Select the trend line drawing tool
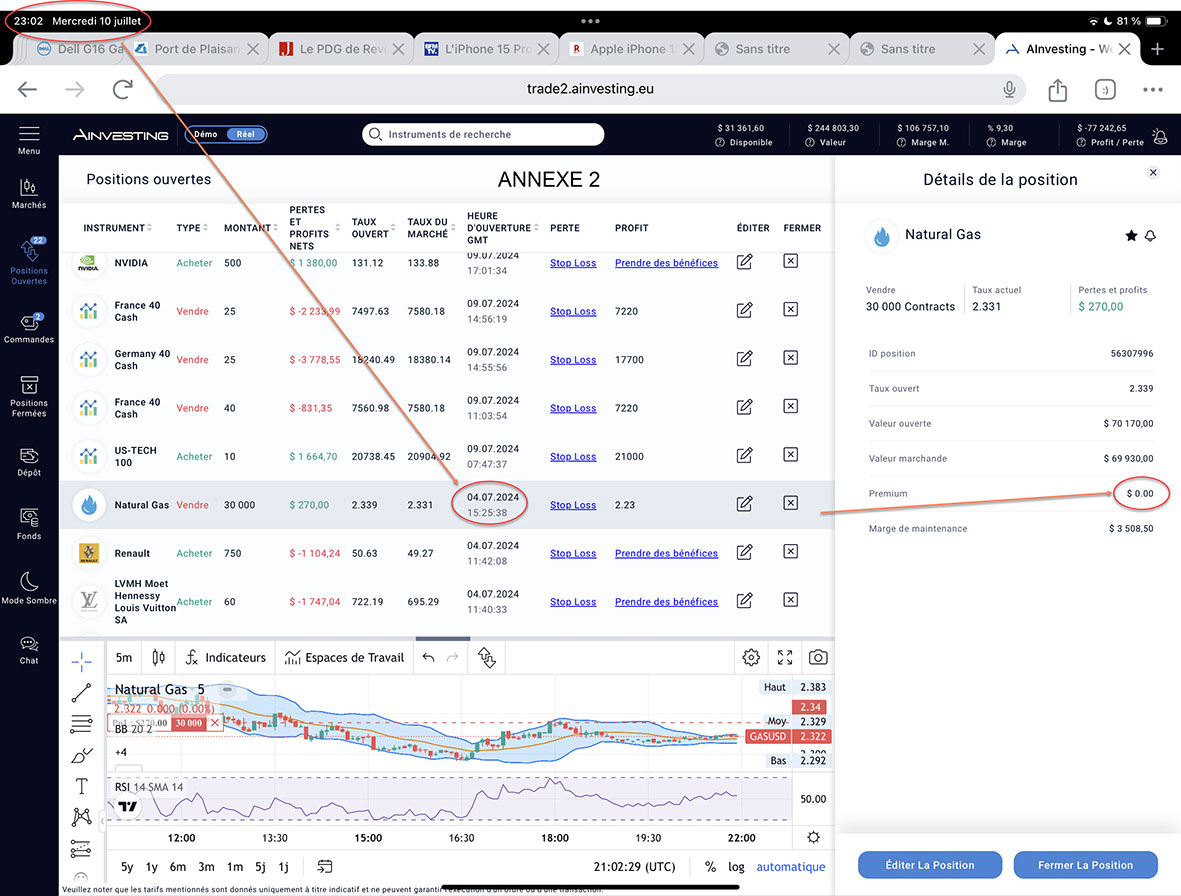Image resolution: width=1181 pixels, height=896 pixels. [x=82, y=692]
